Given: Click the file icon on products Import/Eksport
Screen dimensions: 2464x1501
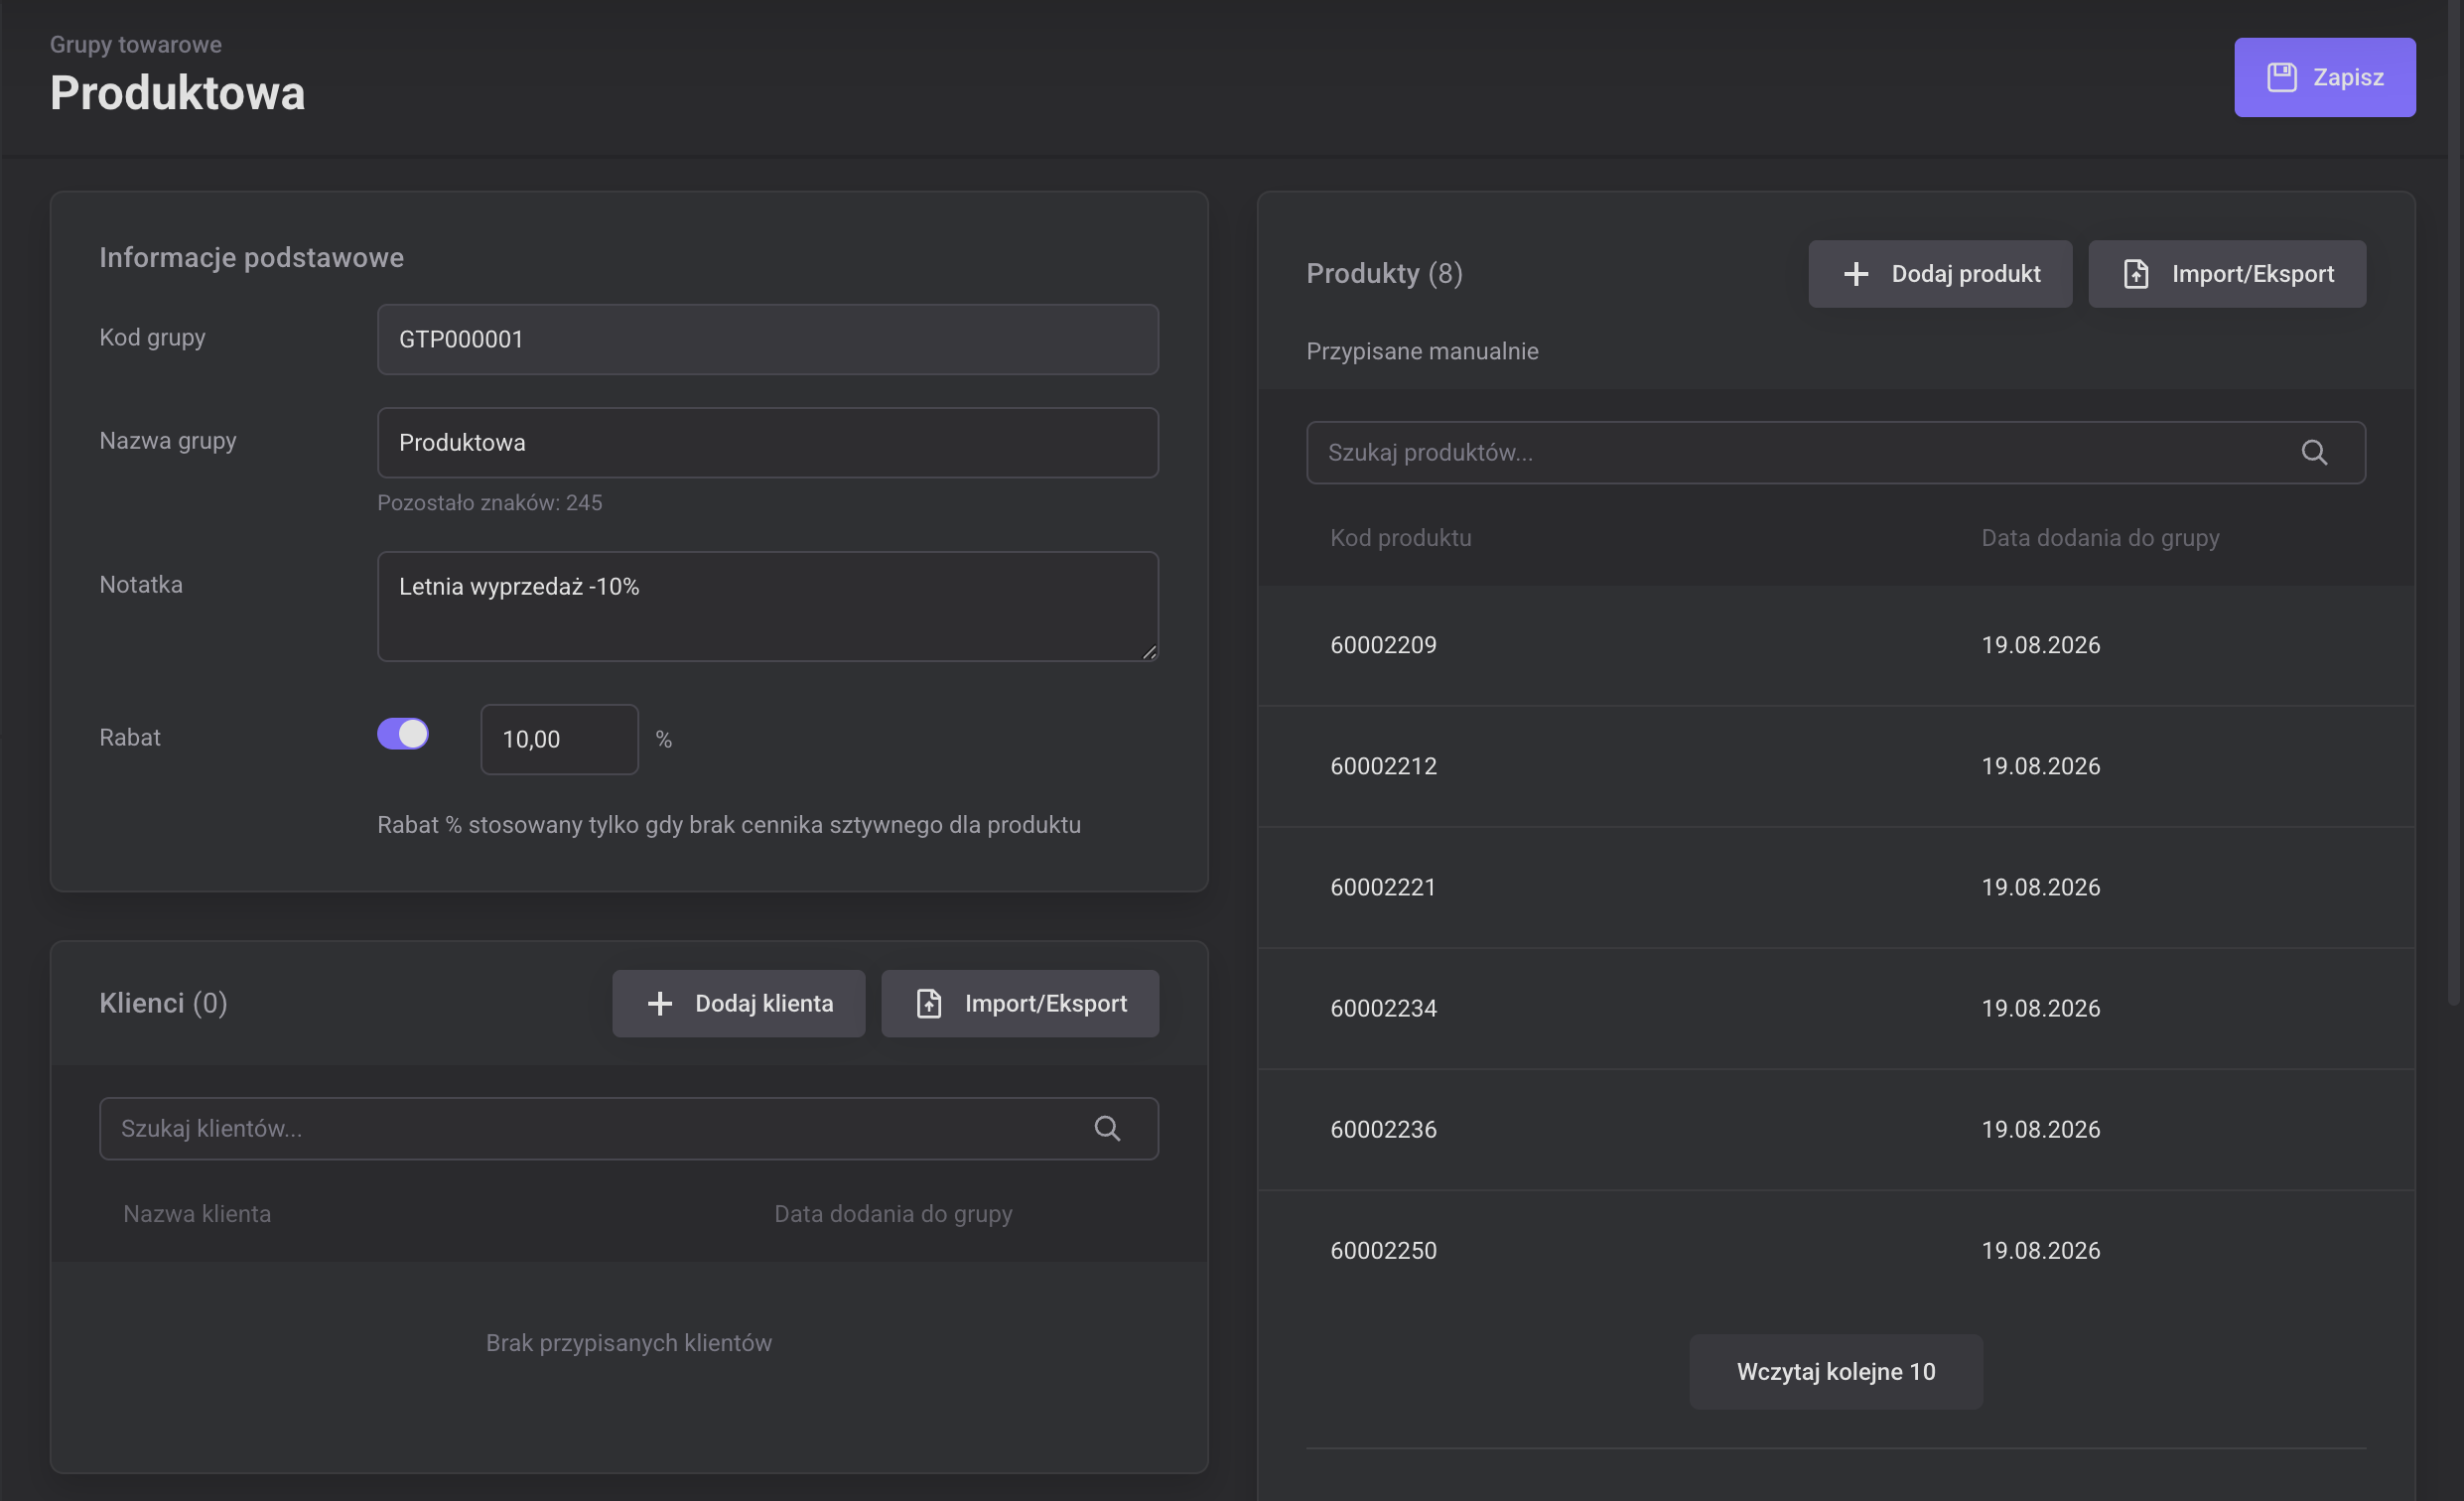Looking at the screenshot, I should click(2135, 274).
